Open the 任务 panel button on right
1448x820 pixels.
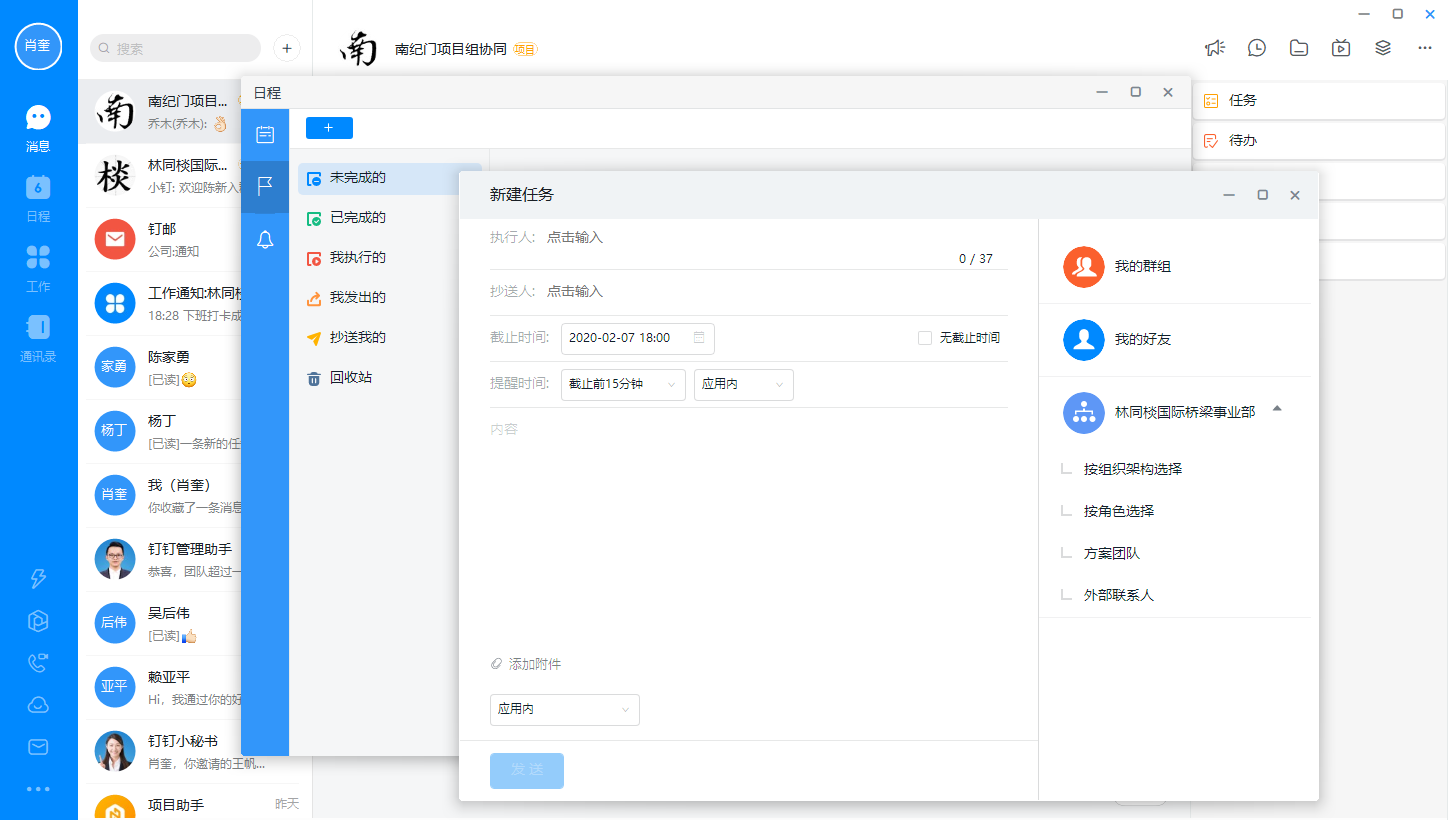pyautogui.click(x=1318, y=101)
